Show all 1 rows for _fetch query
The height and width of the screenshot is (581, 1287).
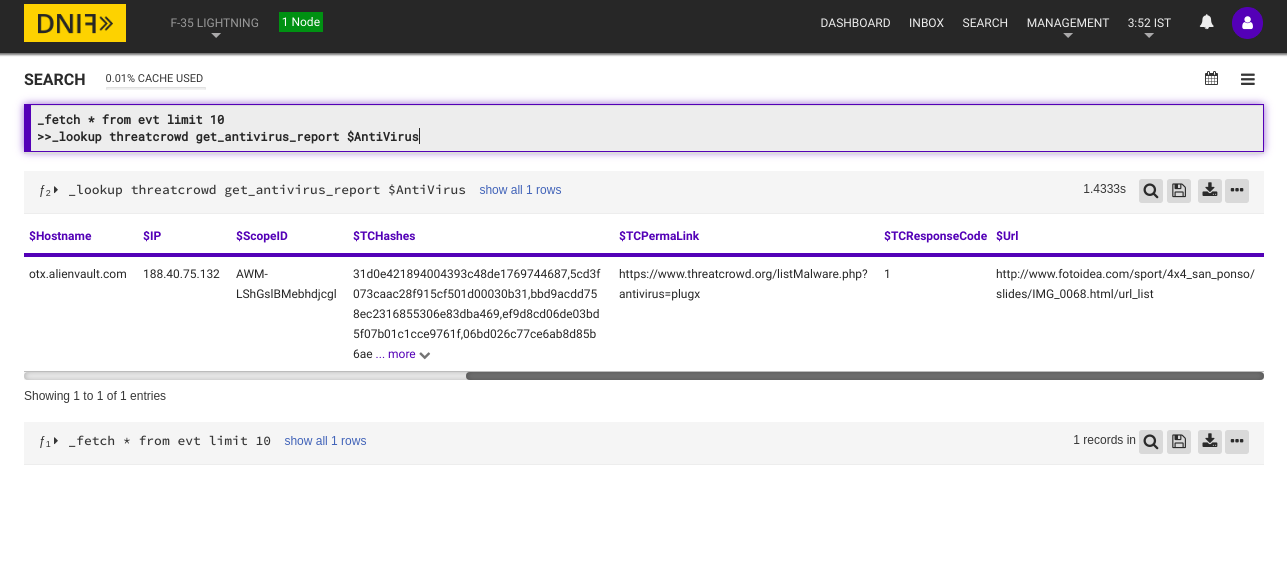[x=325, y=441]
